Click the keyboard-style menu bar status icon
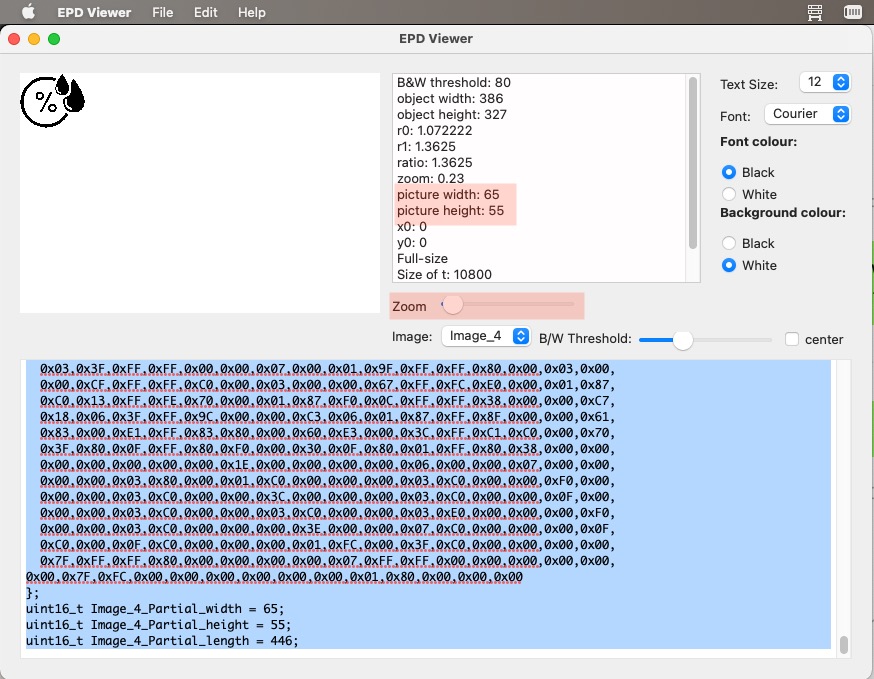This screenshot has height=679, width=874. click(852, 12)
